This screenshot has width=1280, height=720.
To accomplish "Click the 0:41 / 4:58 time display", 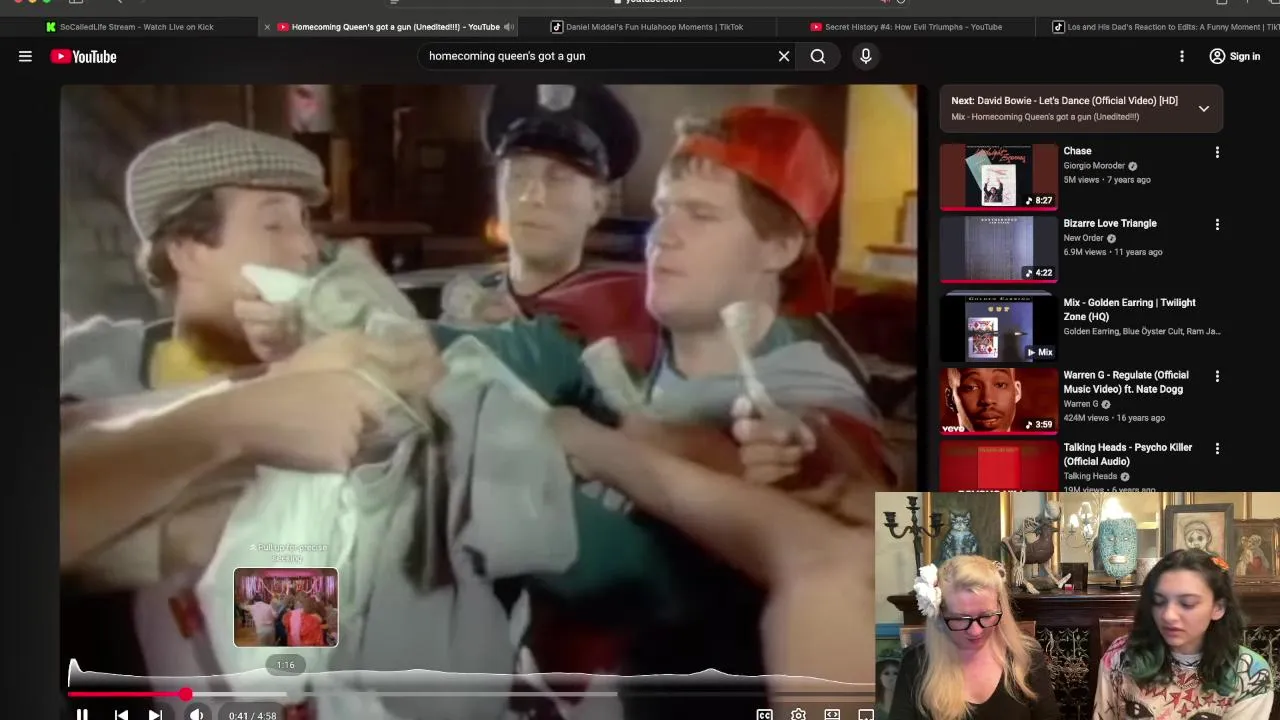I will tap(252, 715).
